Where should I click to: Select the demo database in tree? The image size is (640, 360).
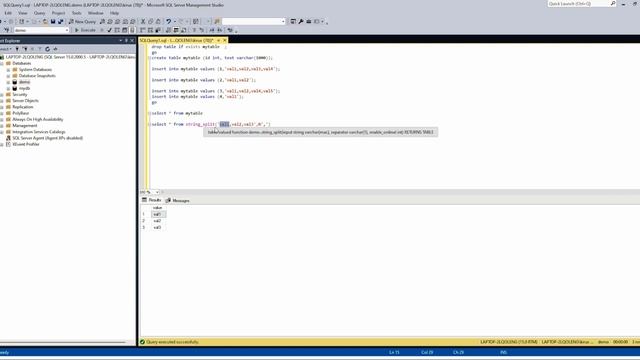24,82
